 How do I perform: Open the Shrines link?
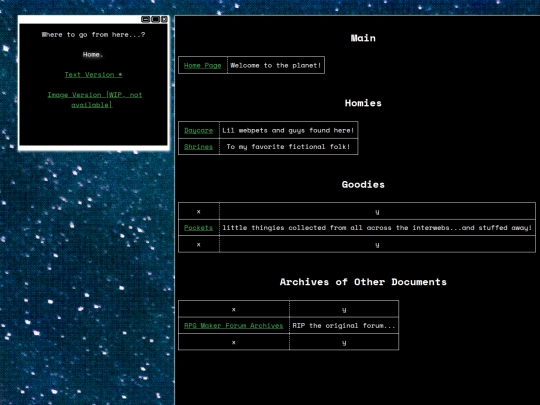click(198, 146)
